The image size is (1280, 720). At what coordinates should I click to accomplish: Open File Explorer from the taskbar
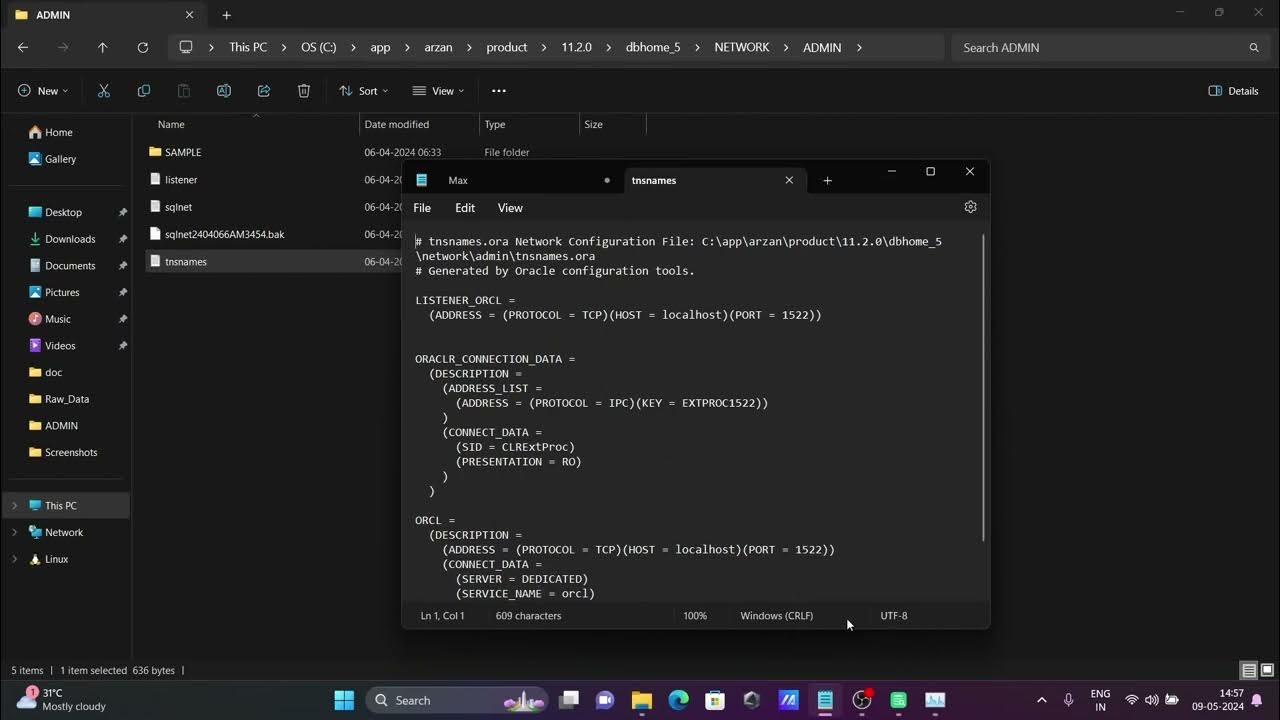tap(642, 700)
